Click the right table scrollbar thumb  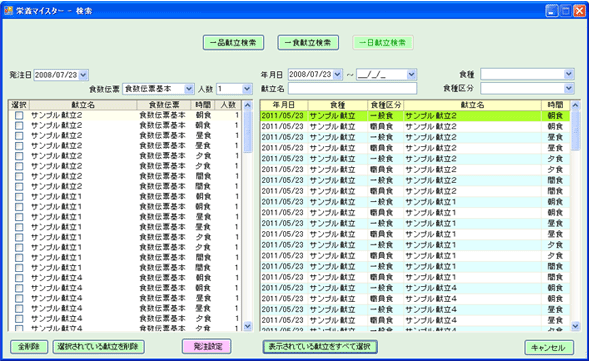tap(575, 131)
